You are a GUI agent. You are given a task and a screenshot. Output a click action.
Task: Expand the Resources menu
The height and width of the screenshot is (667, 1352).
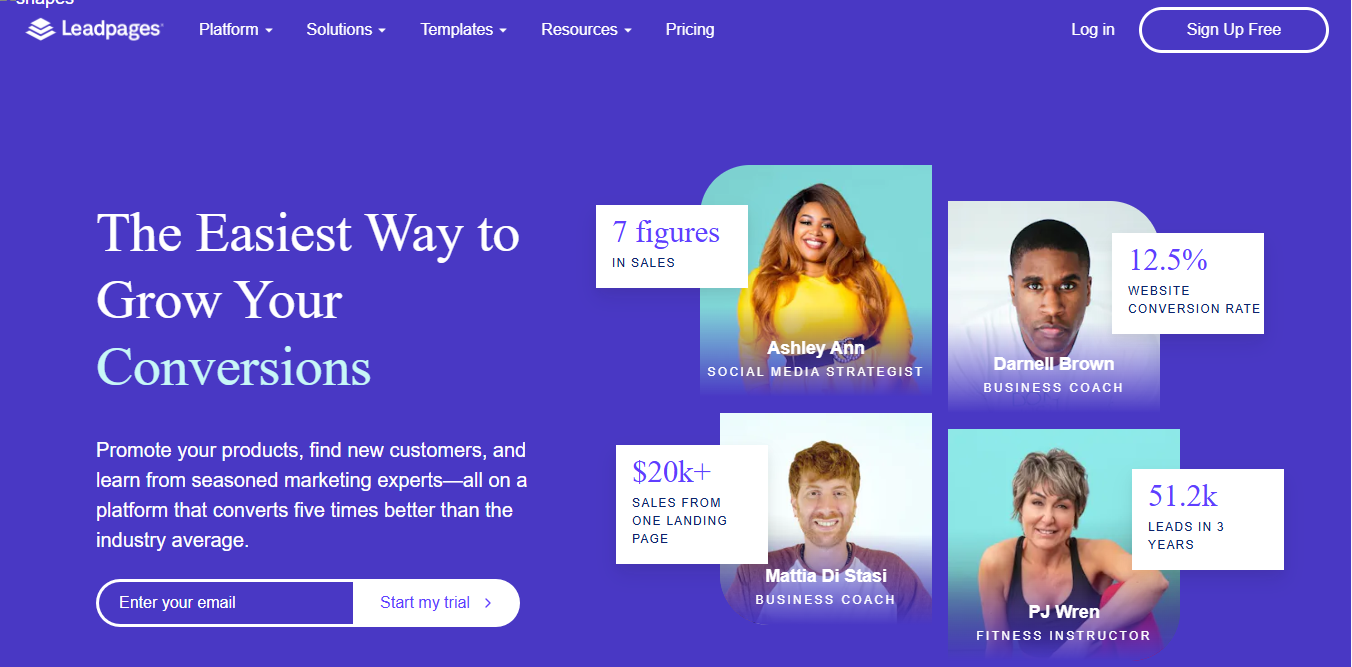(x=586, y=30)
